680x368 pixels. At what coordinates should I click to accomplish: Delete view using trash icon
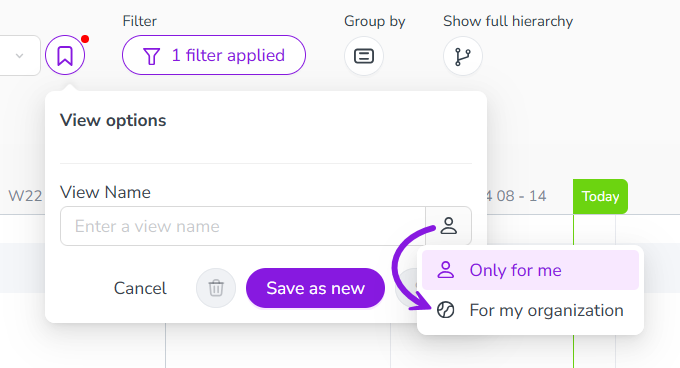pos(216,288)
